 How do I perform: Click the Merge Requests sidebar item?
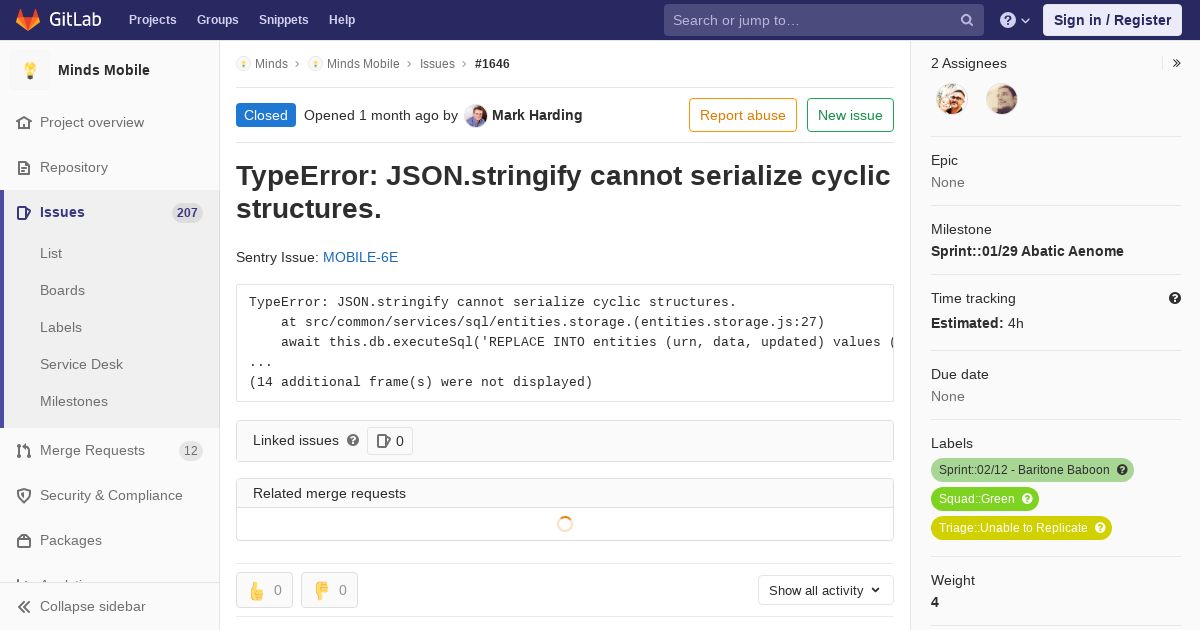[110, 450]
